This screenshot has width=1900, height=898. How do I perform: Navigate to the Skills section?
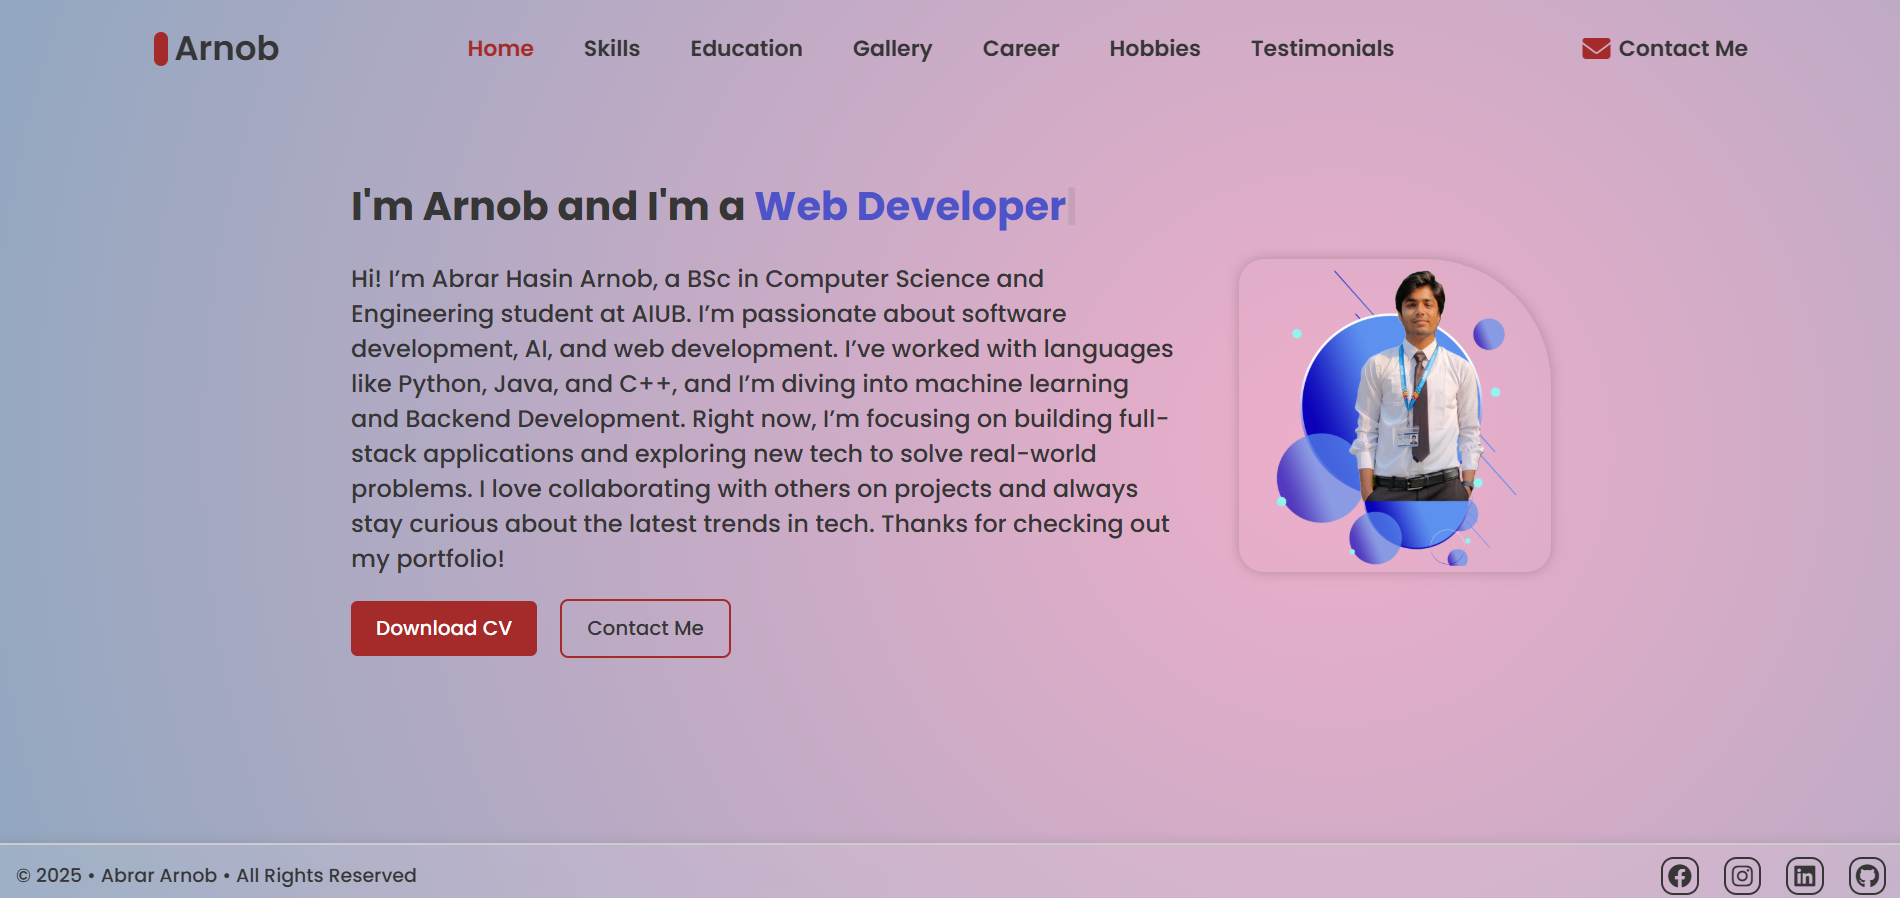(x=611, y=48)
